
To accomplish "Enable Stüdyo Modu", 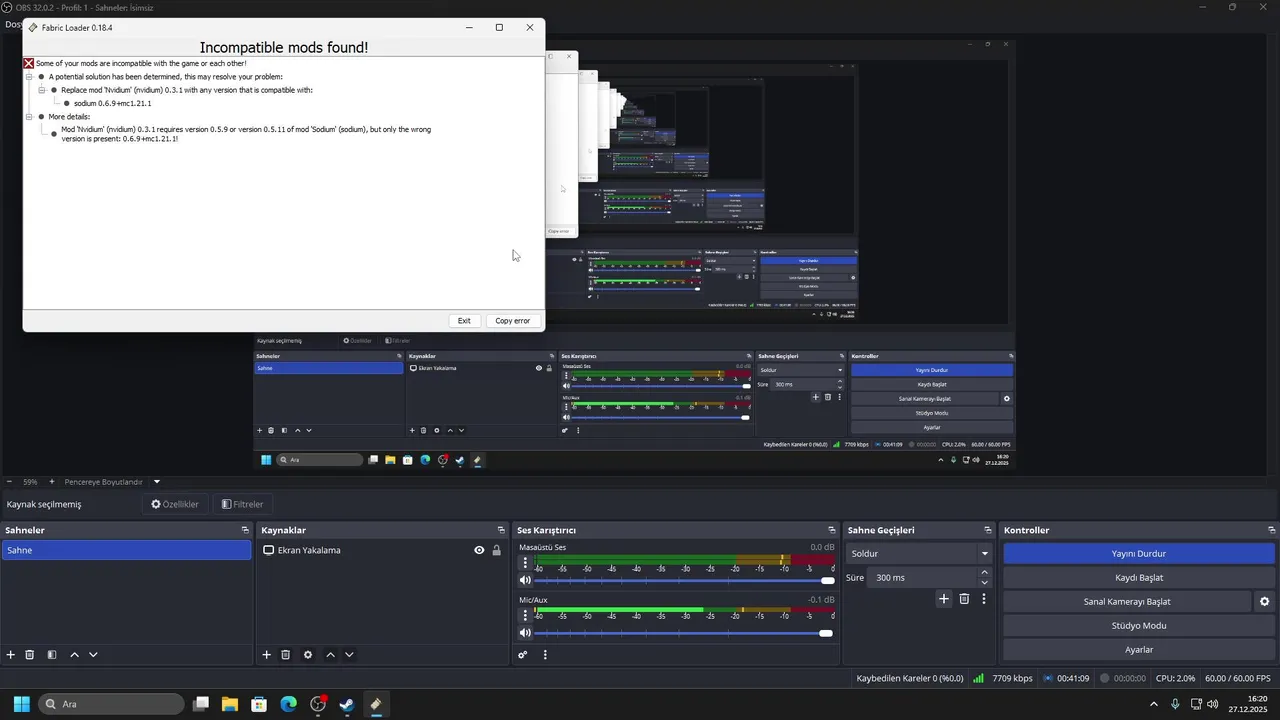I will point(1139,626).
